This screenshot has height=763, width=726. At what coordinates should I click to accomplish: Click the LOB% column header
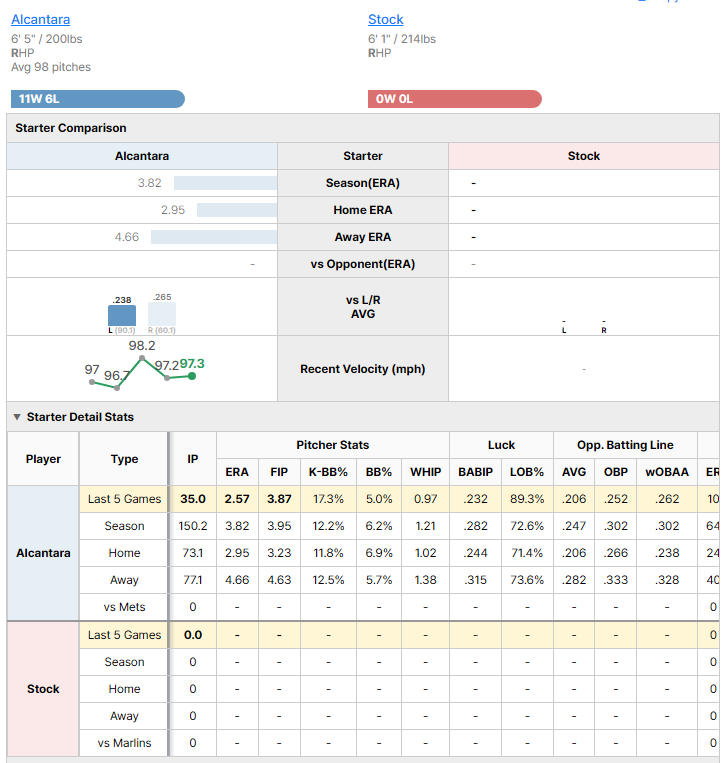pos(527,472)
